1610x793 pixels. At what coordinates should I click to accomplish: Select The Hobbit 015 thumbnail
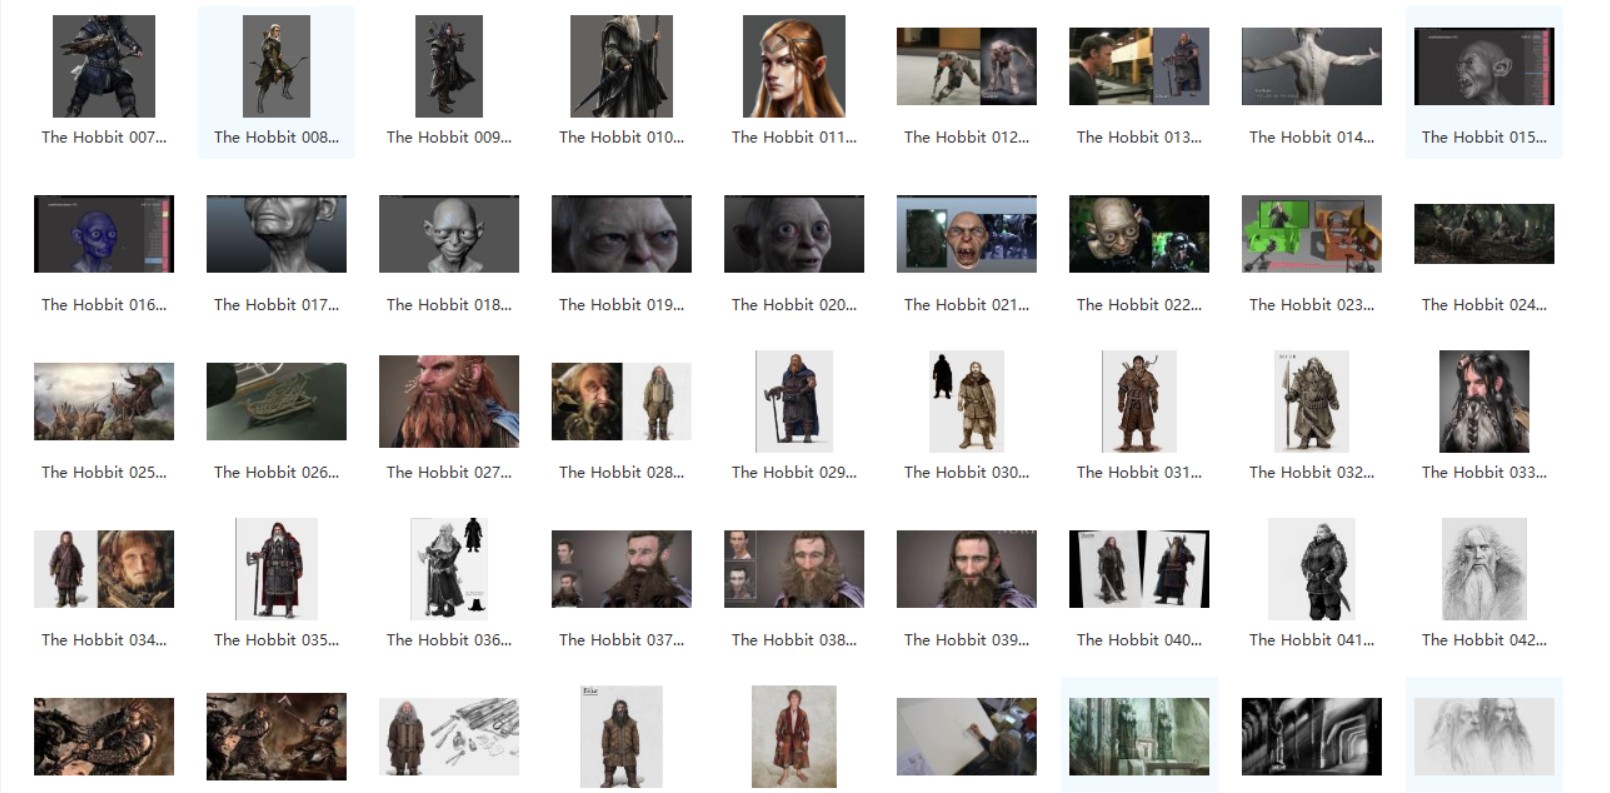click(1484, 66)
